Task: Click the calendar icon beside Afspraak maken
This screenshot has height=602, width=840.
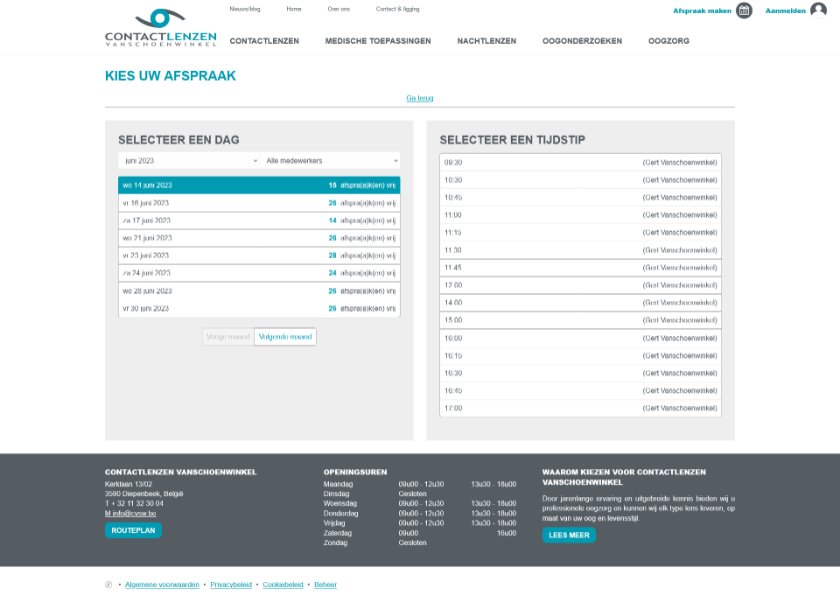Action: click(x=744, y=11)
